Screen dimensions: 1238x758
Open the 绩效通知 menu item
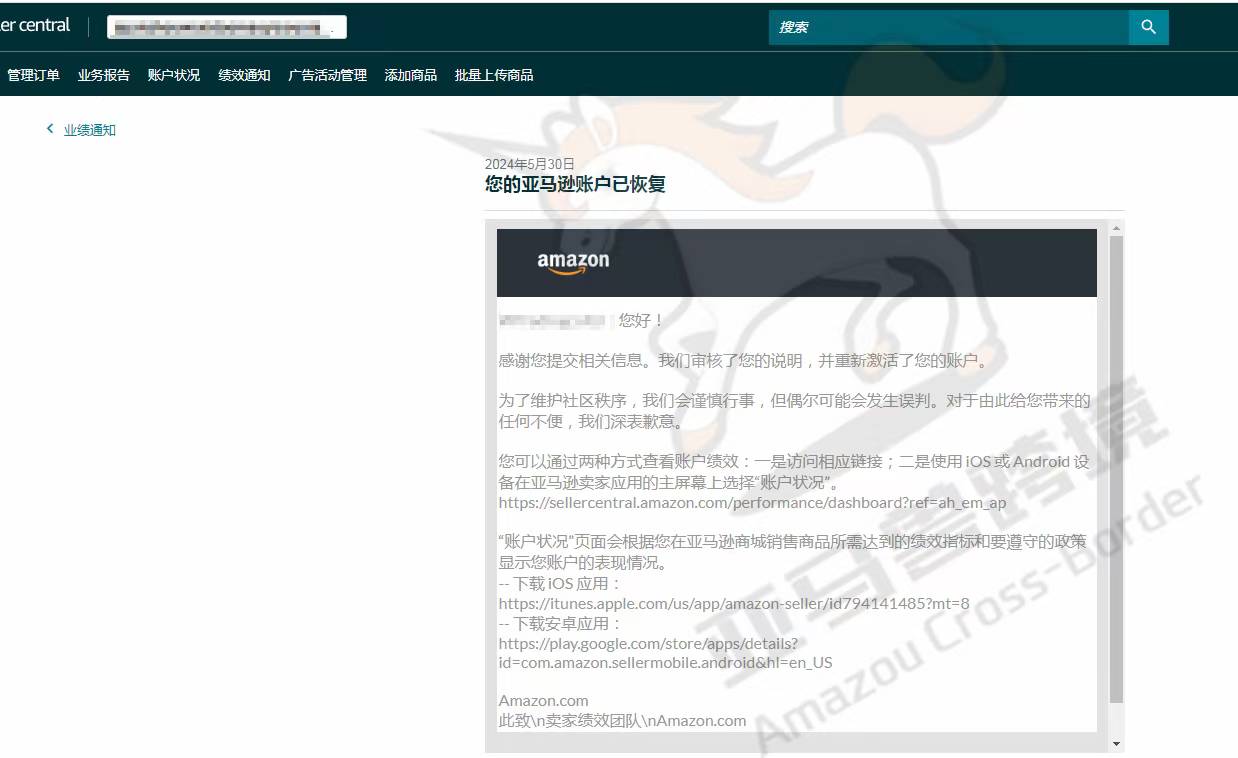(x=244, y=75)
